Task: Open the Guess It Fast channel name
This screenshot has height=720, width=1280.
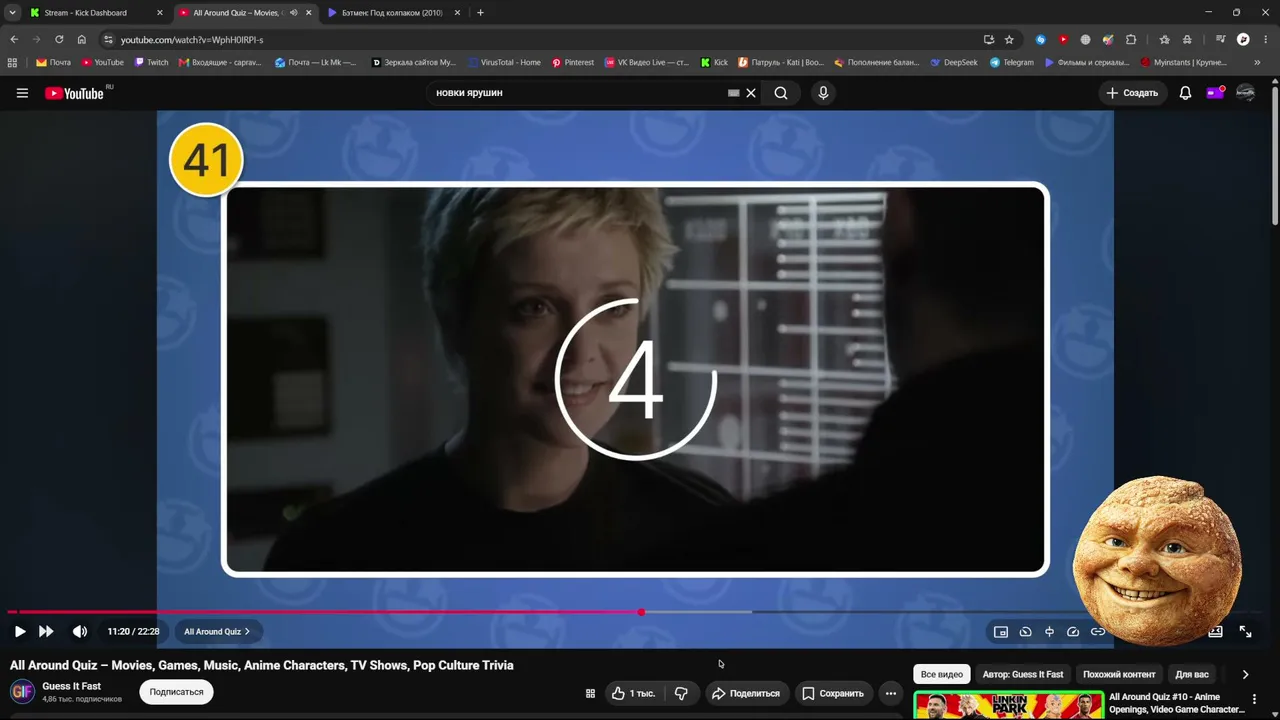Action: (71, 686)
